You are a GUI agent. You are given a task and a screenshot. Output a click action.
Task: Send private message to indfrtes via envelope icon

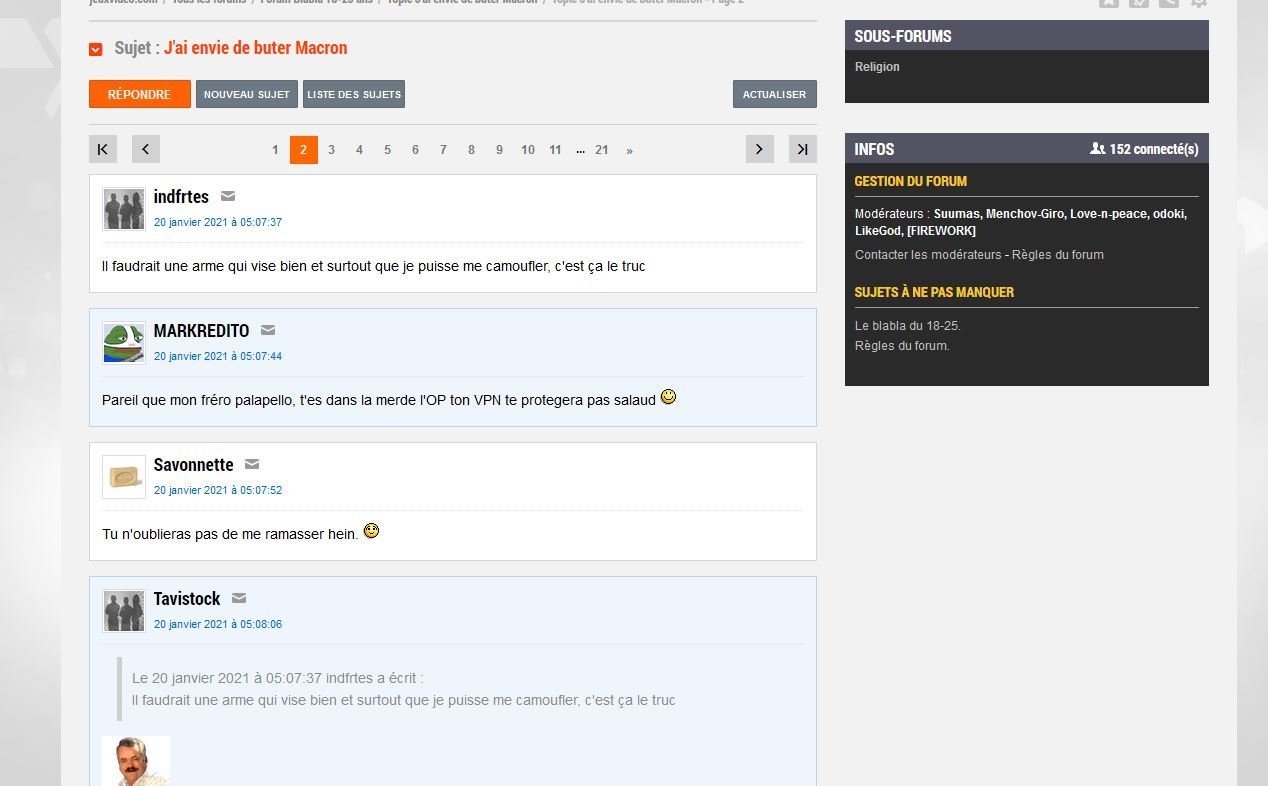[228, 197]
